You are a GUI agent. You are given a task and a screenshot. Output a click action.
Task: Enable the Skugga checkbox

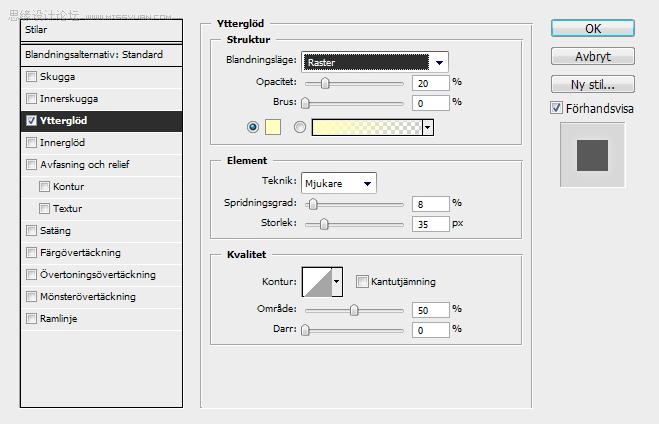click(x=32, y=77)
